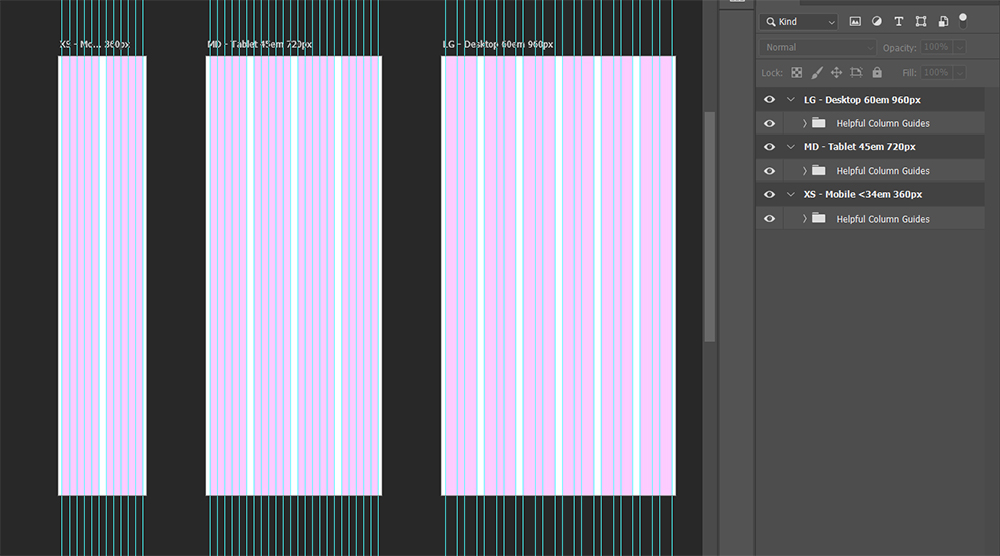Open the Fill slider arrow
Image resolution: width=1000 pixels, height=556 pixels.
click(x=959, y=73)
